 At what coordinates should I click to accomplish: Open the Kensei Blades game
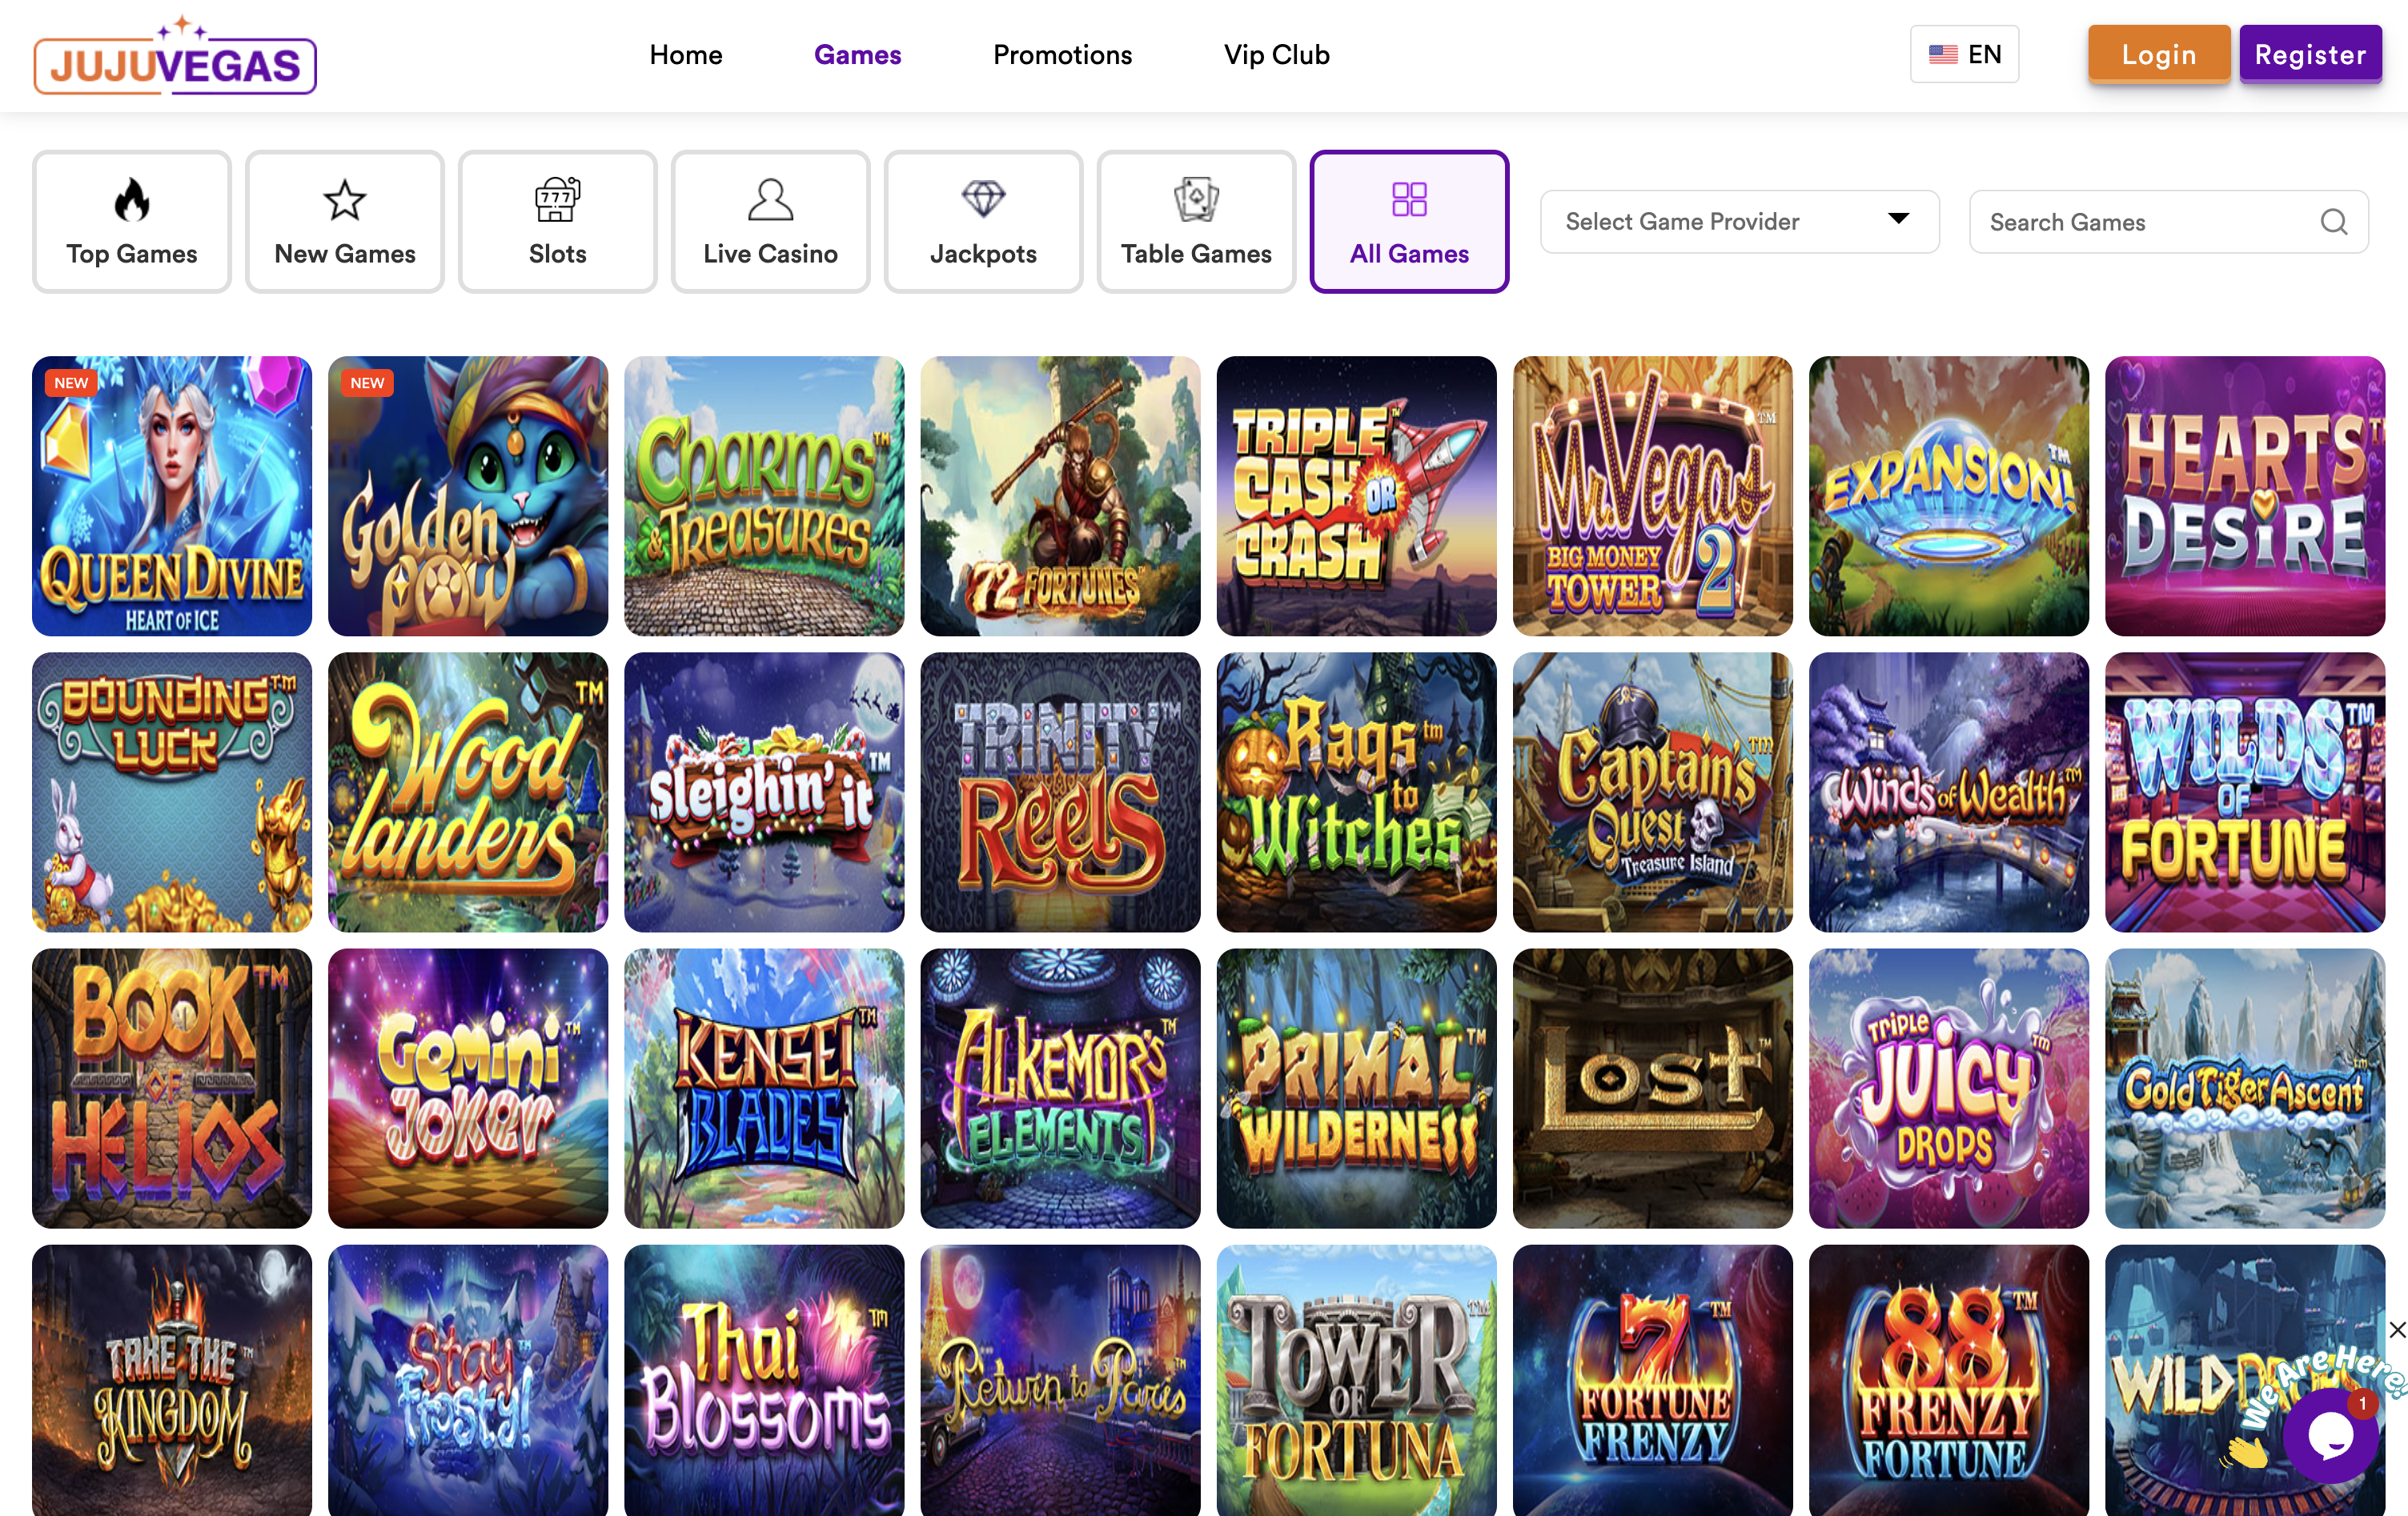click(x=764, y=1088)
